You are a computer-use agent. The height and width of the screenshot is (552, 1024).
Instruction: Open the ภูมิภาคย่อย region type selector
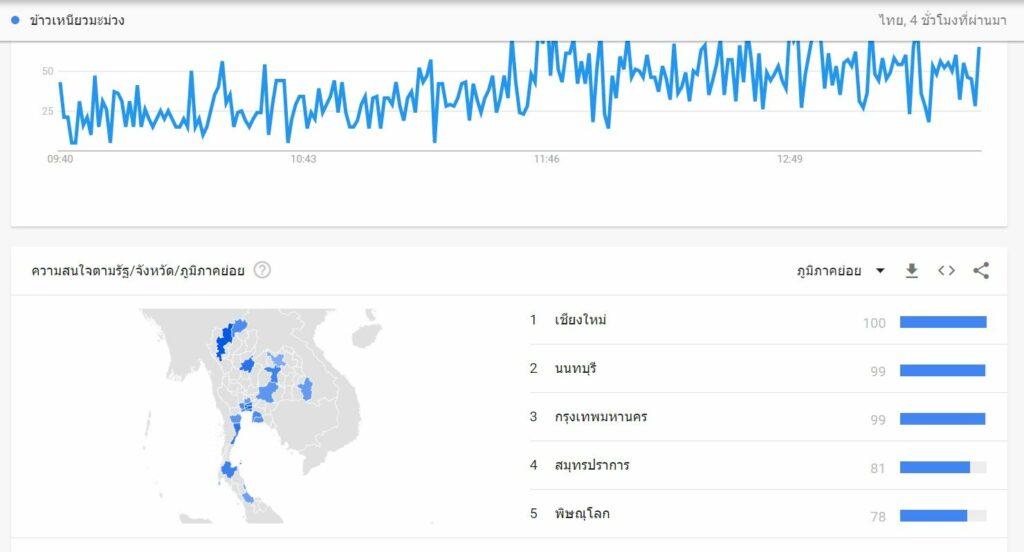840,270
